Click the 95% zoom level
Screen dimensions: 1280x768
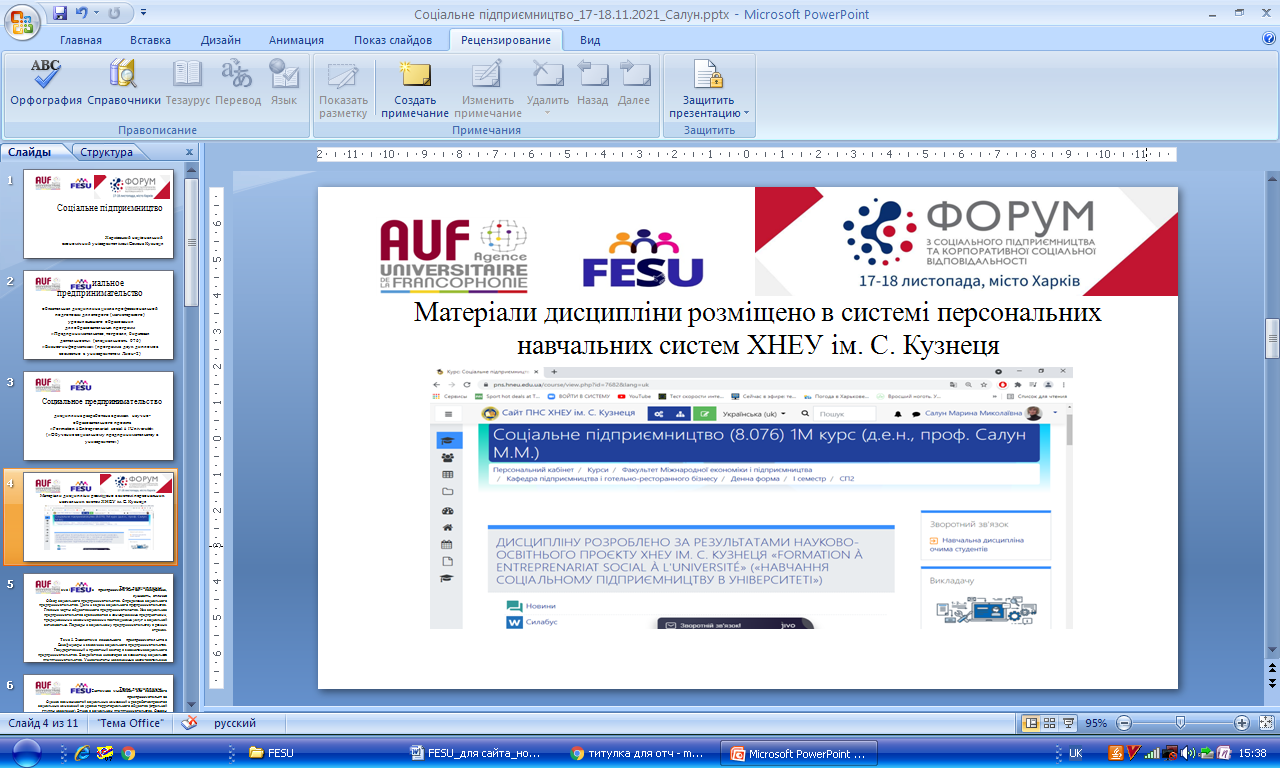click(1096, 723)
